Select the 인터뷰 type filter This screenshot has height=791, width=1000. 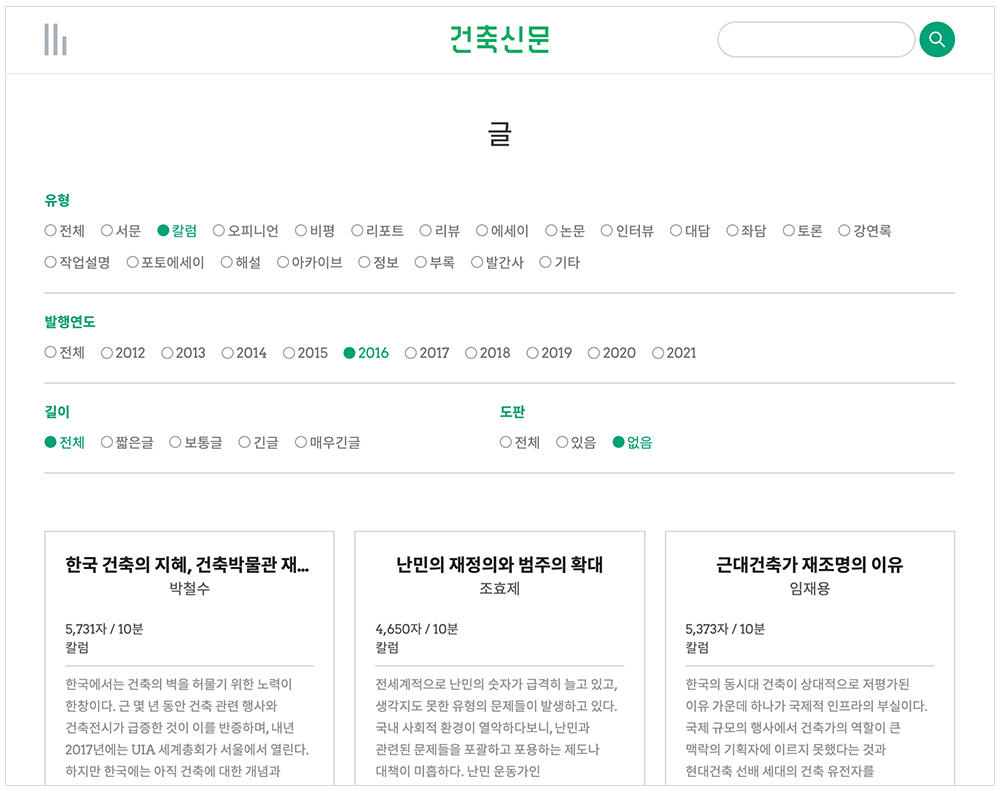point(627,231)
